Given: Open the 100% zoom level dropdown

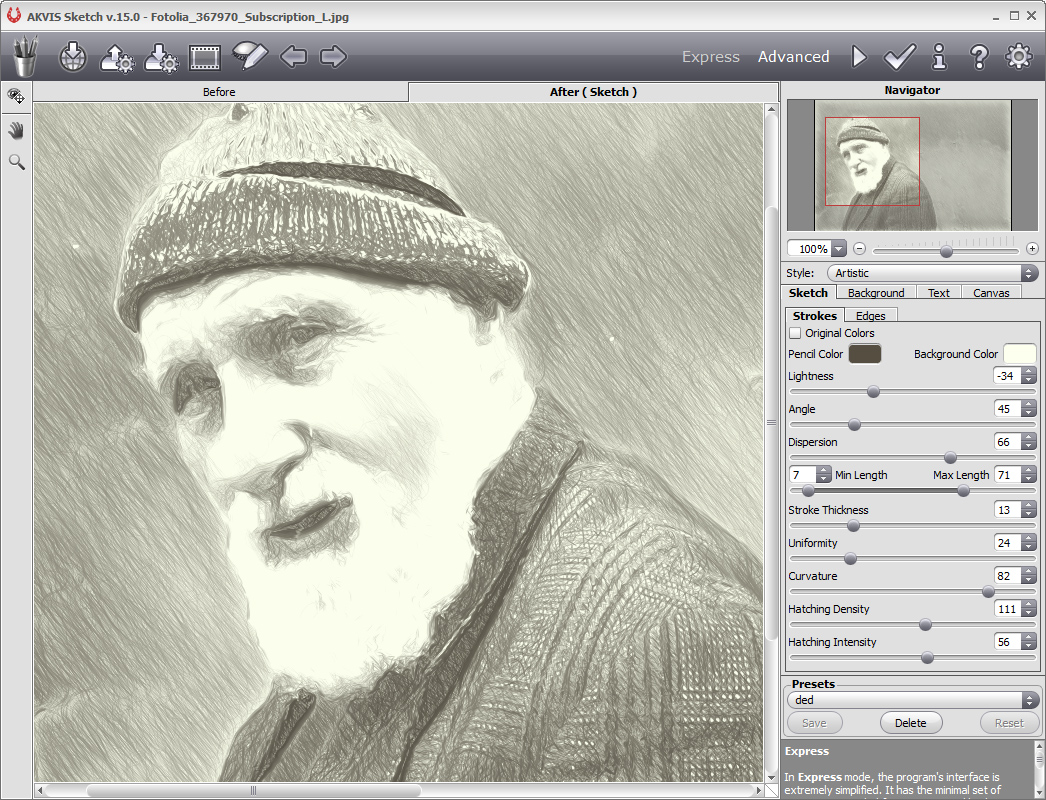Looking at the screenshot, I should click(x=838, y=249).
